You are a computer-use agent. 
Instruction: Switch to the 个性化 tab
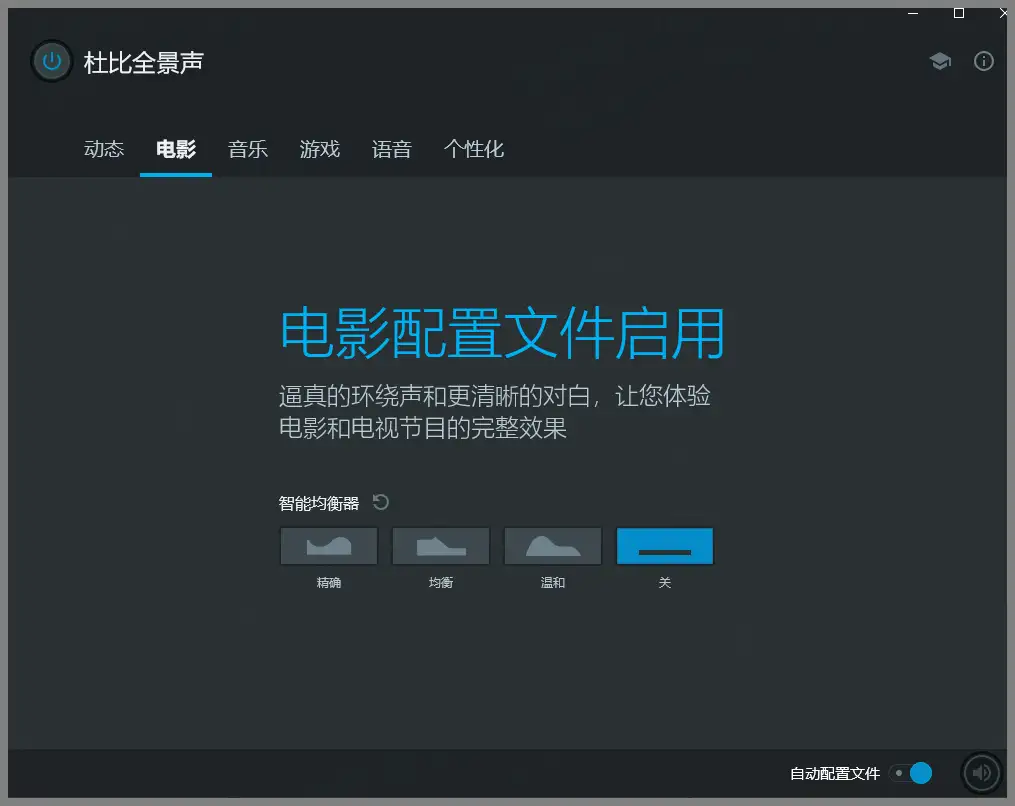point(474,150)
